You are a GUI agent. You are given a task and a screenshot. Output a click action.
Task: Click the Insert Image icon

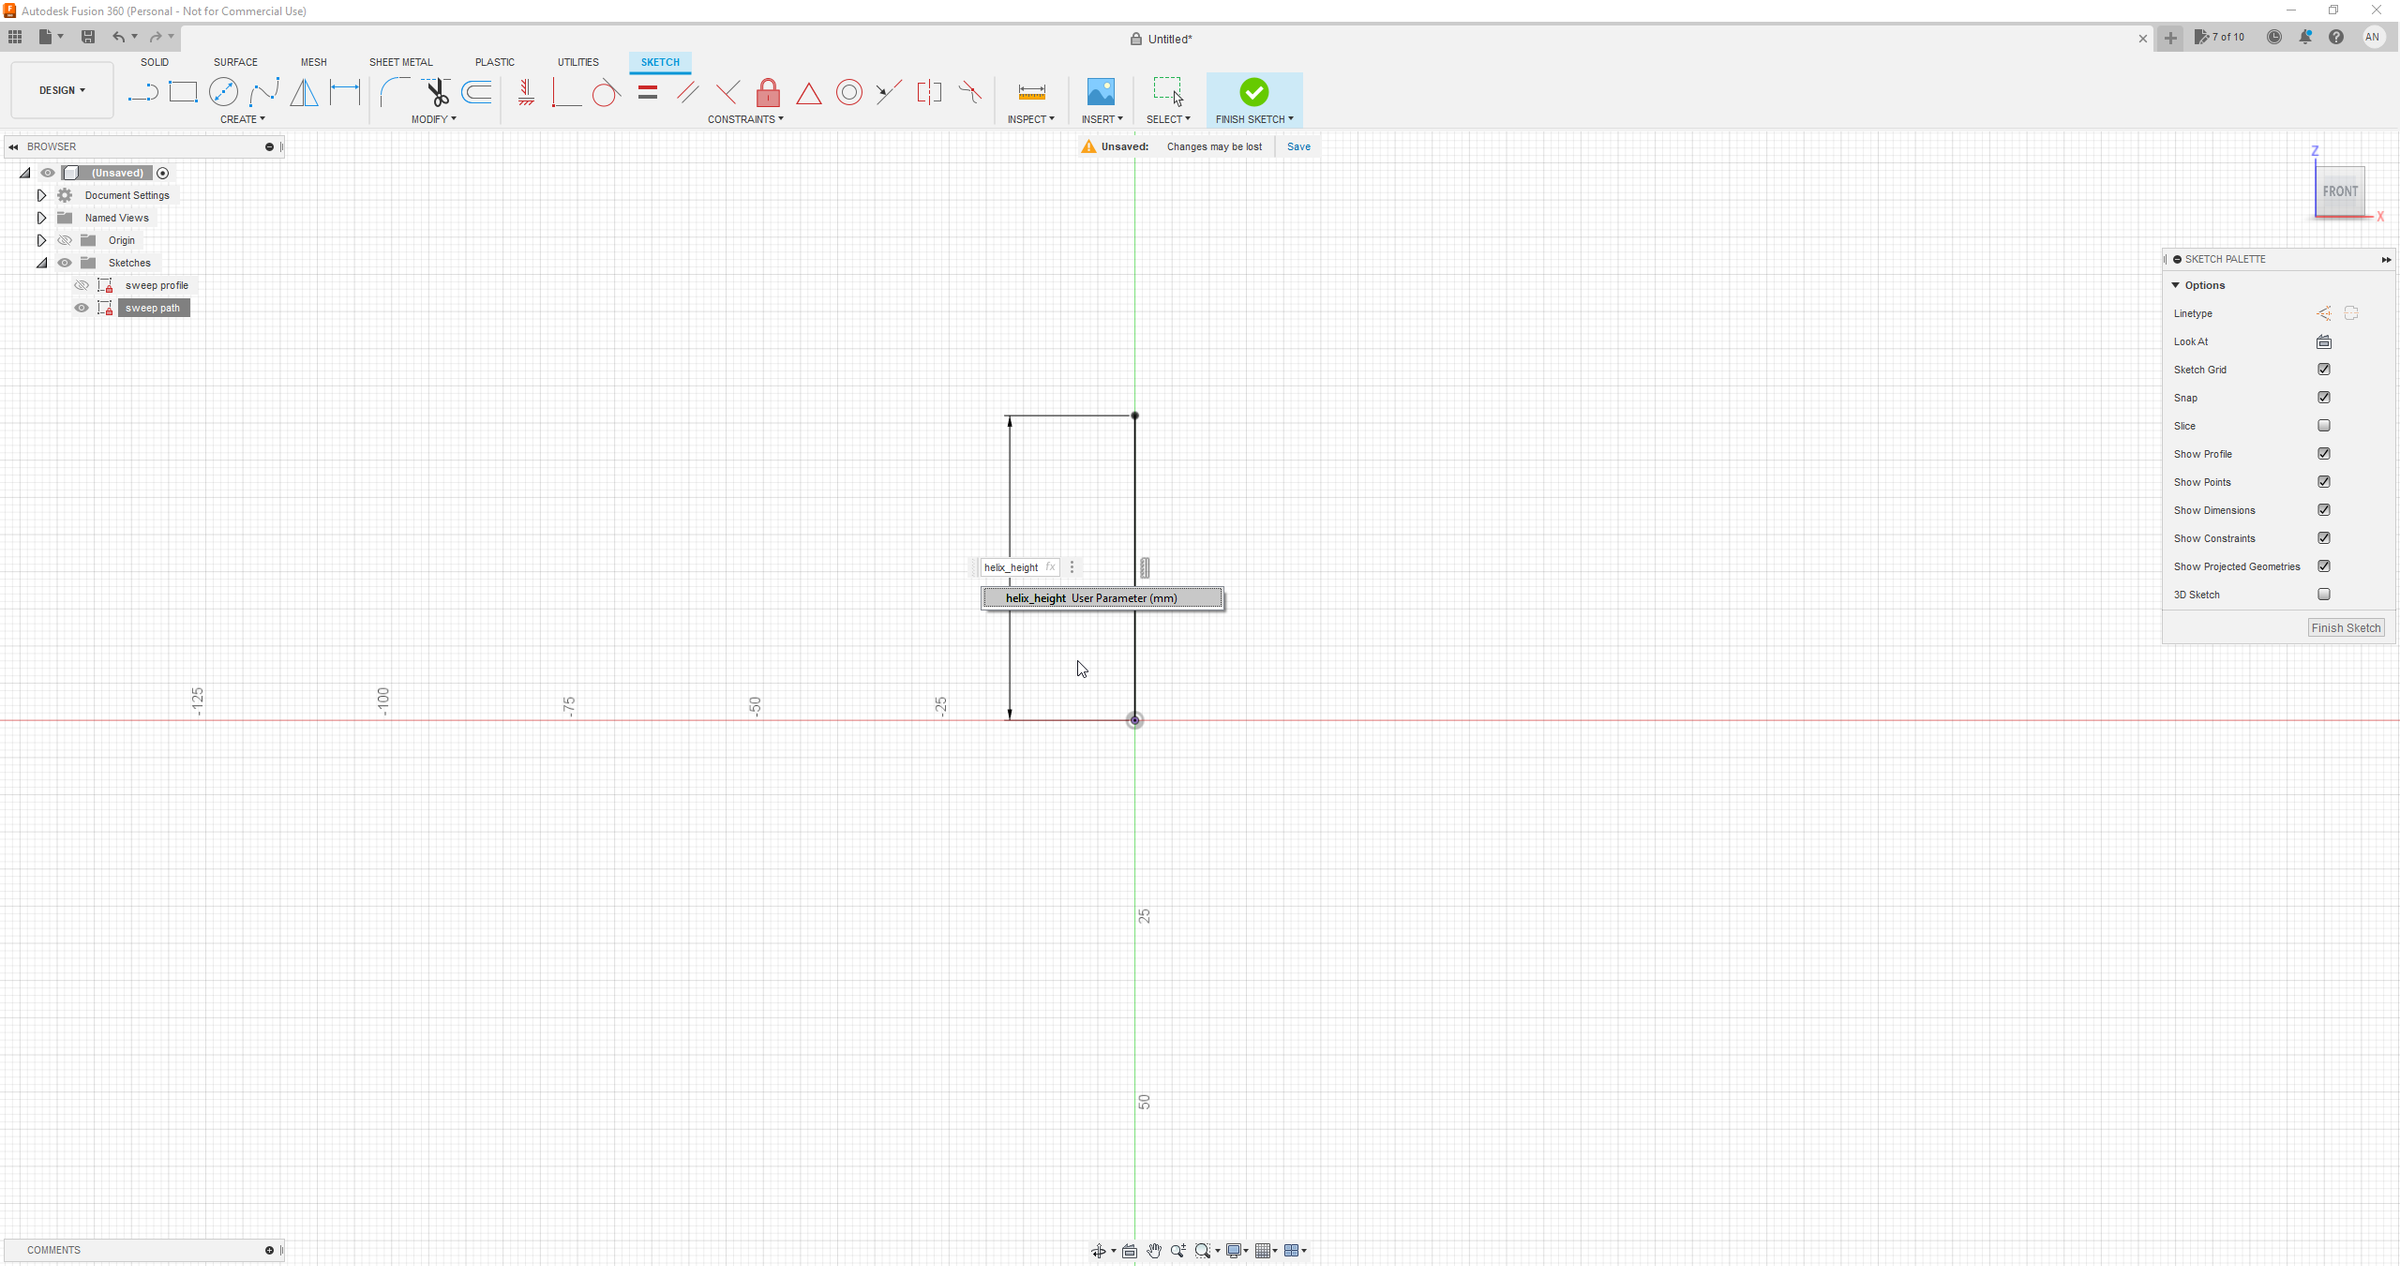pyautogui.click(x=1100, y=93)
